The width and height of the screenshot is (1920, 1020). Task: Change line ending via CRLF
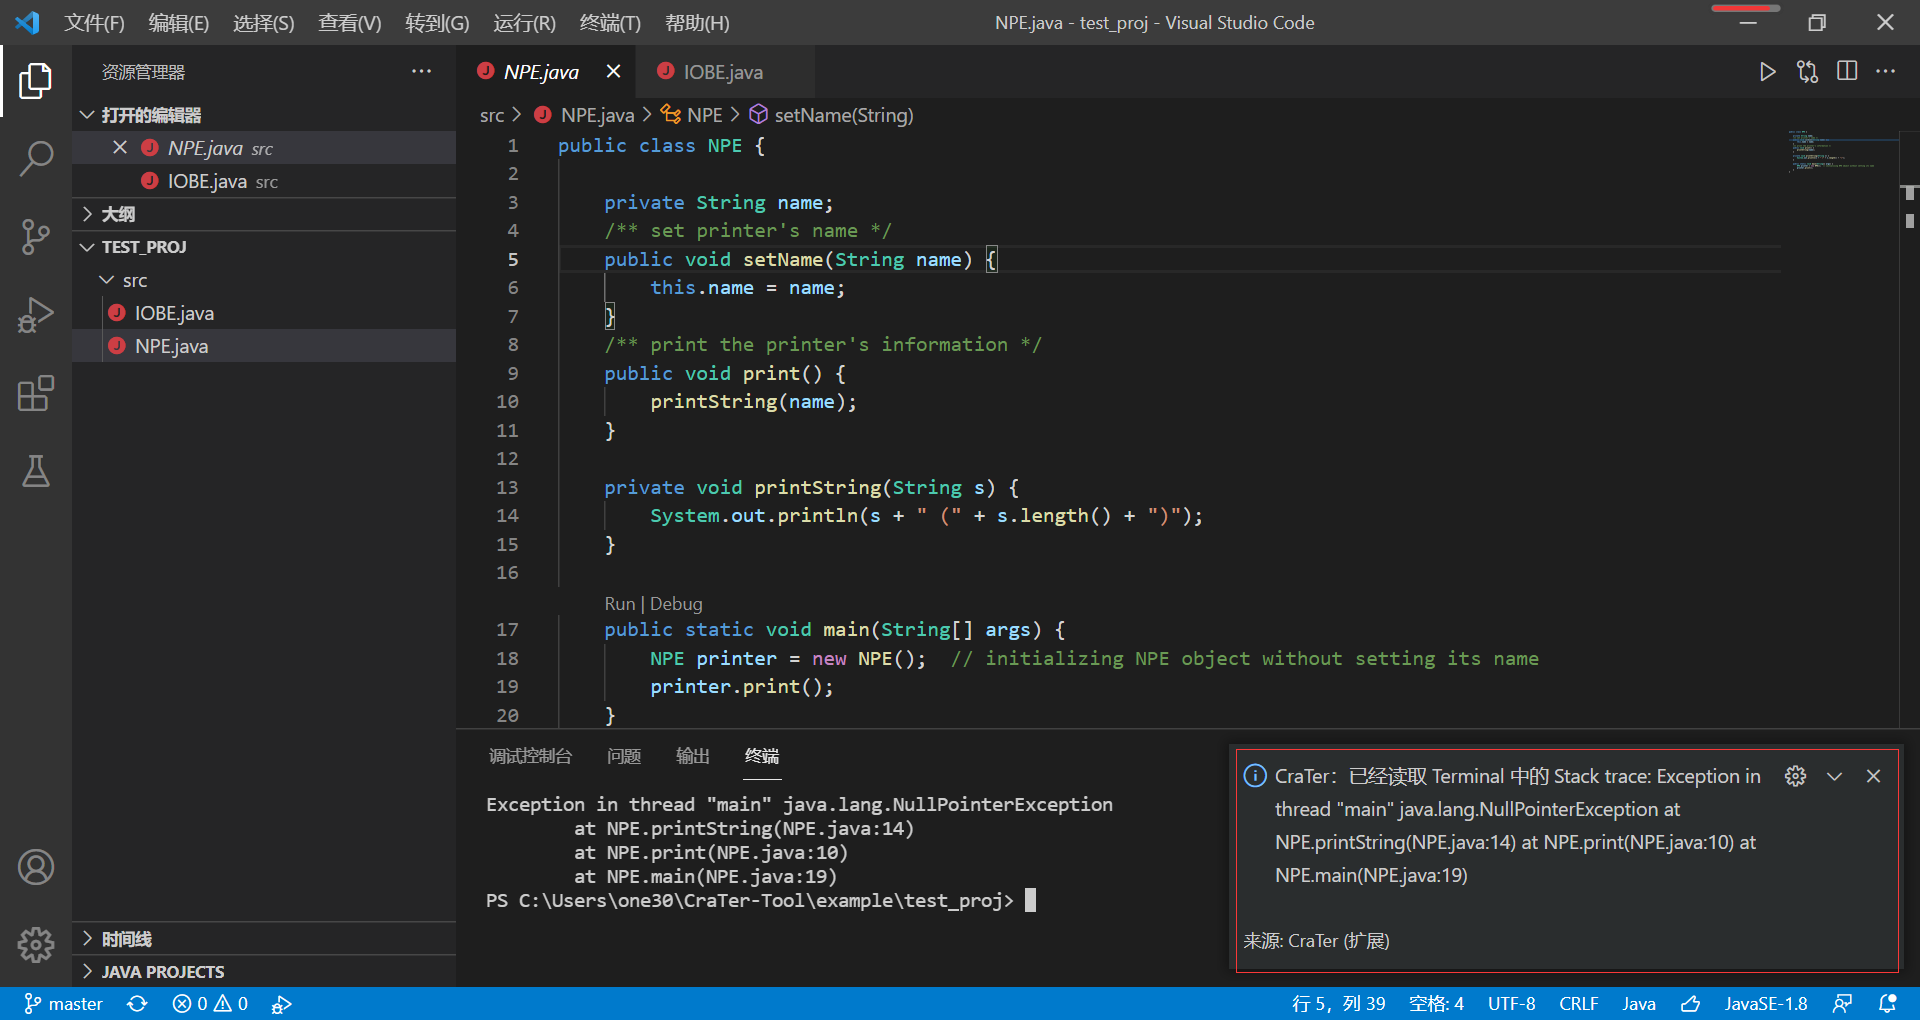point(1578,1003)
